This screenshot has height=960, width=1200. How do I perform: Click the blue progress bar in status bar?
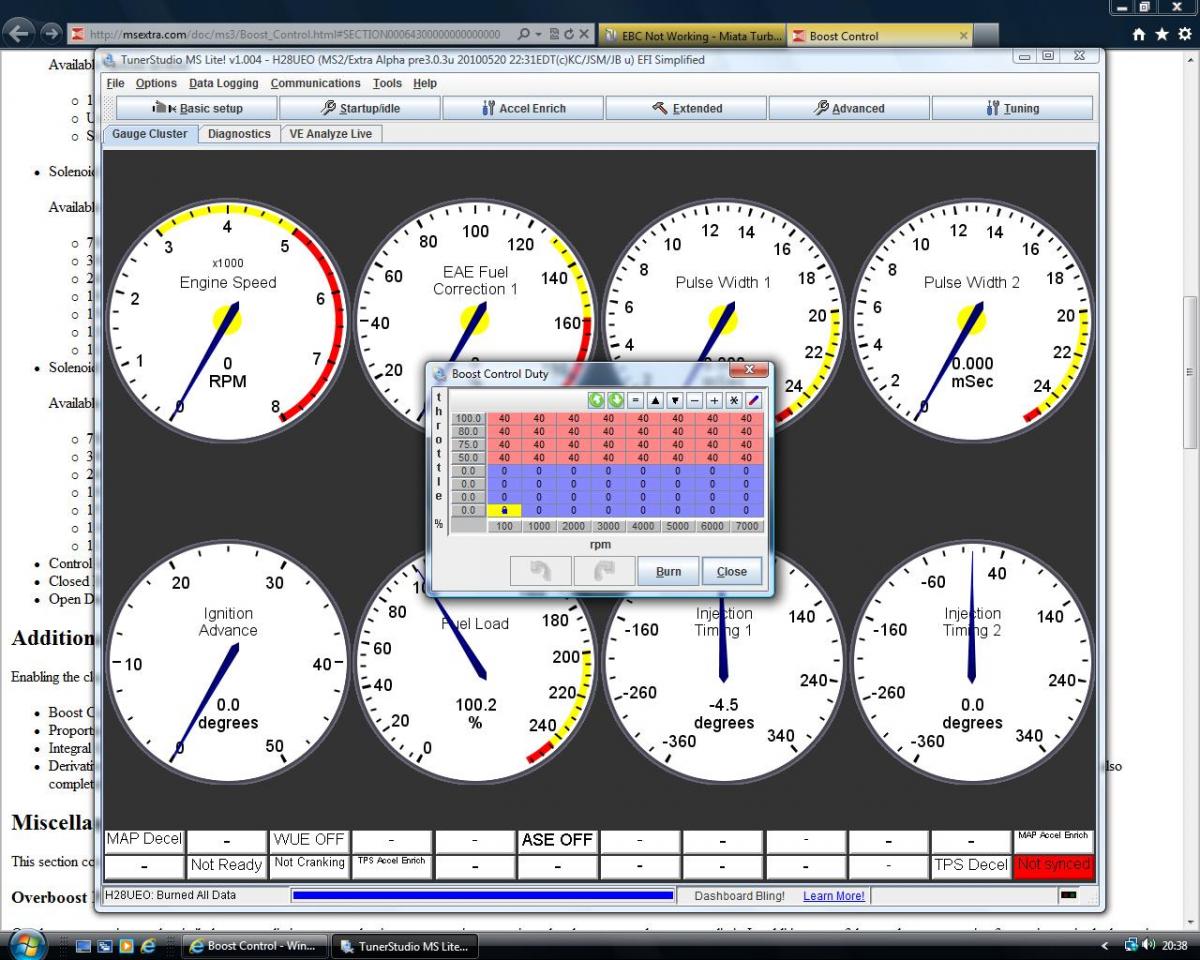click(x=483, y=896)
